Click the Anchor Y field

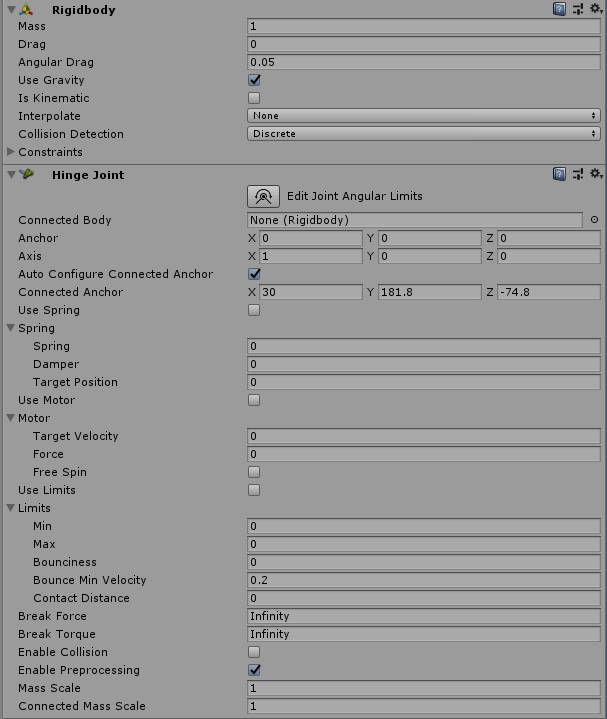point(430,238)
